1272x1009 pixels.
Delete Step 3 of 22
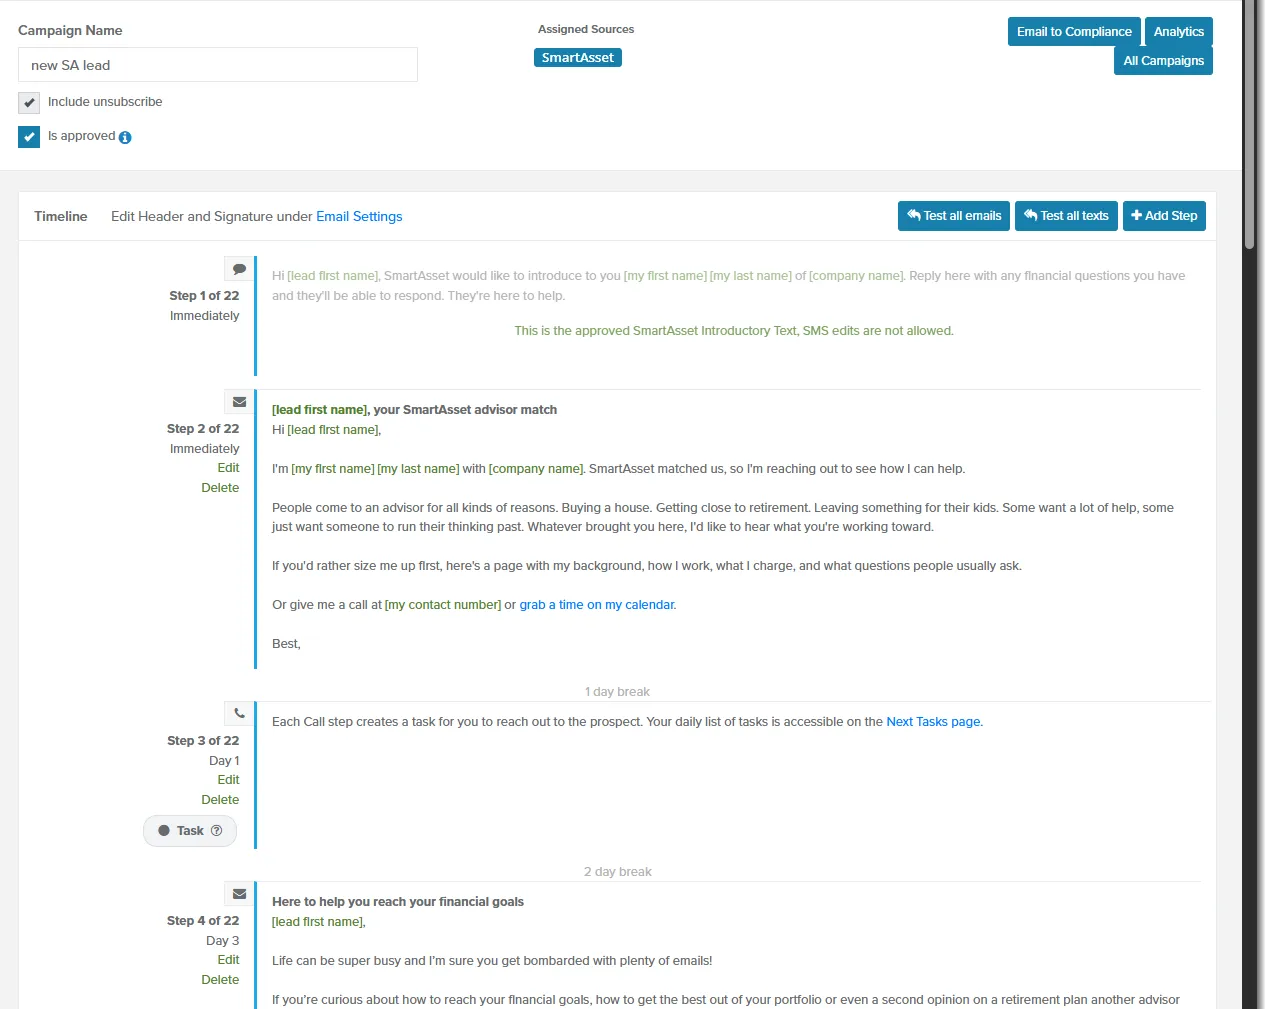(220, 800)
